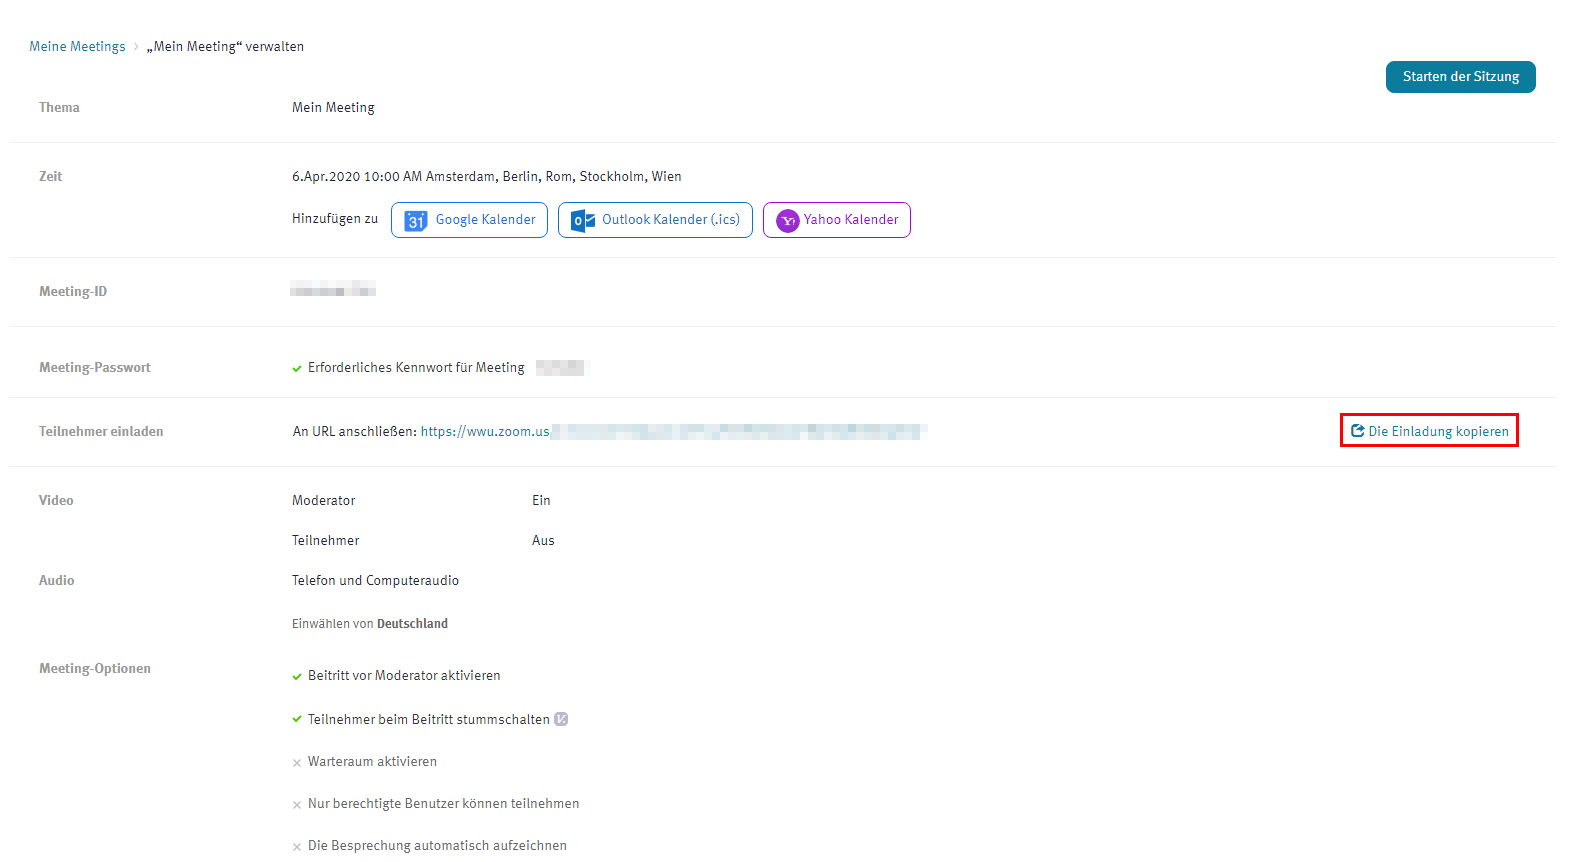Image resolution: width=1574 pixels, height=862 pixels.
Task: Click the Teilnehmer einladen label
Action: (x=101, y=431)
